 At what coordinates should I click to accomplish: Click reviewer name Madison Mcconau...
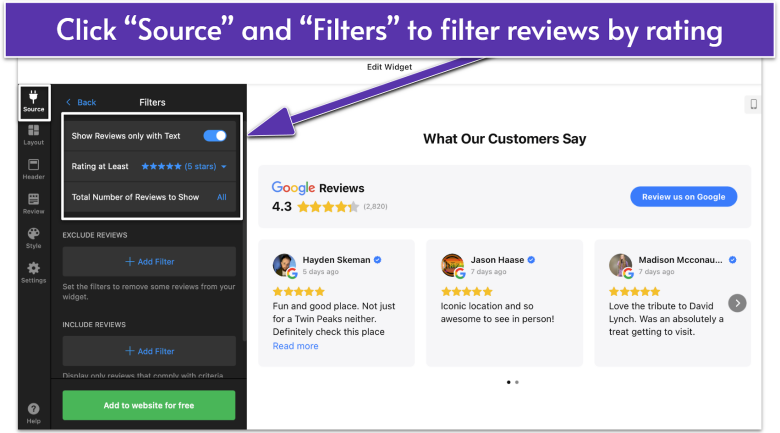pos(681,260)
